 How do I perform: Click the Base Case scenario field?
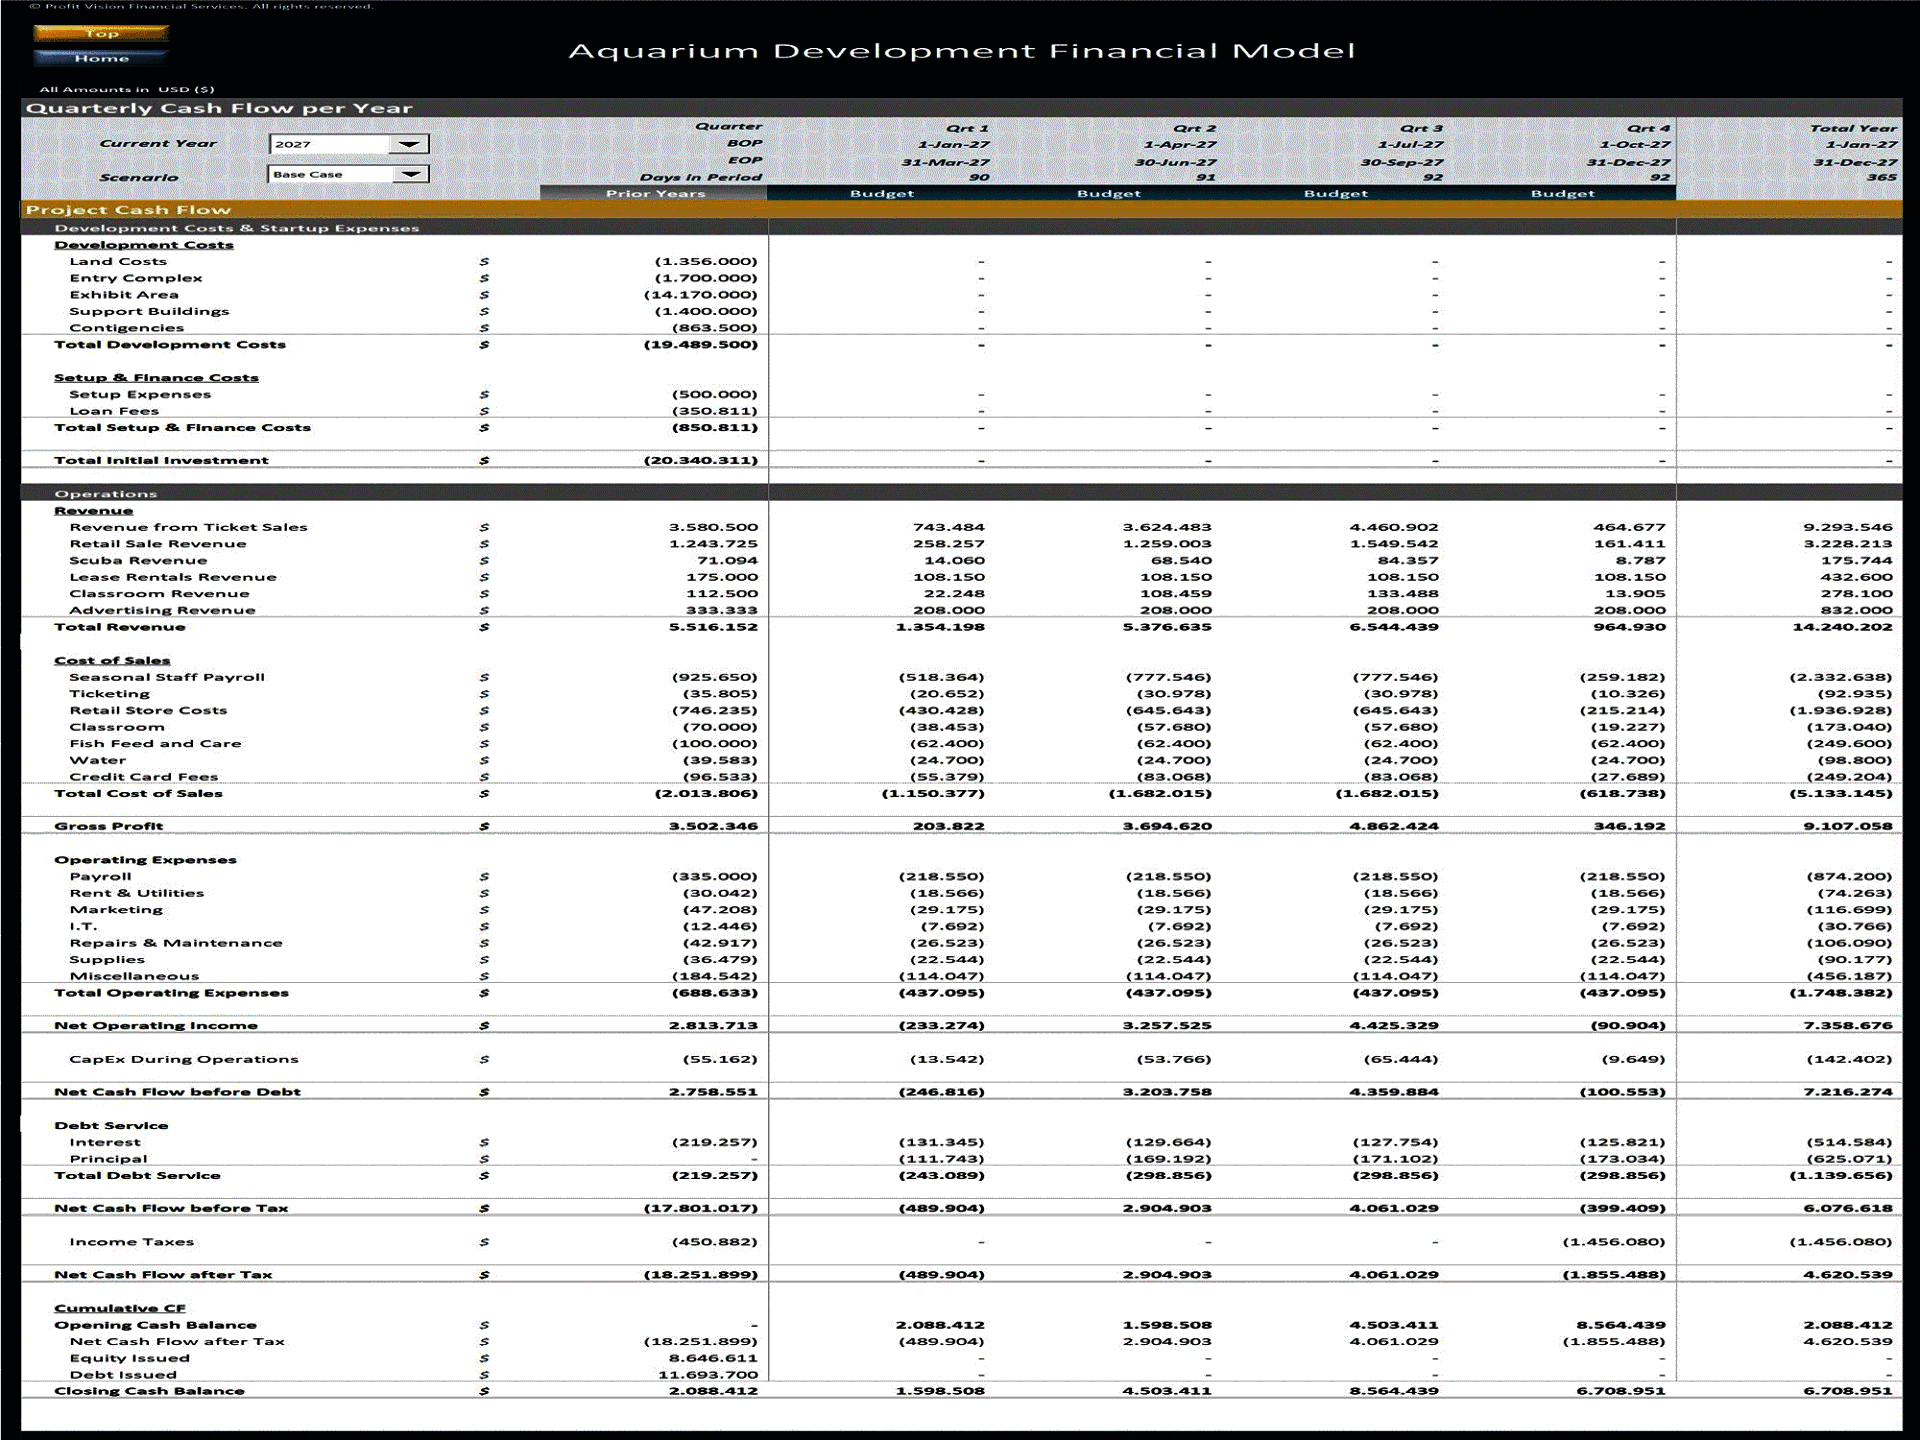tap(329, 174)
